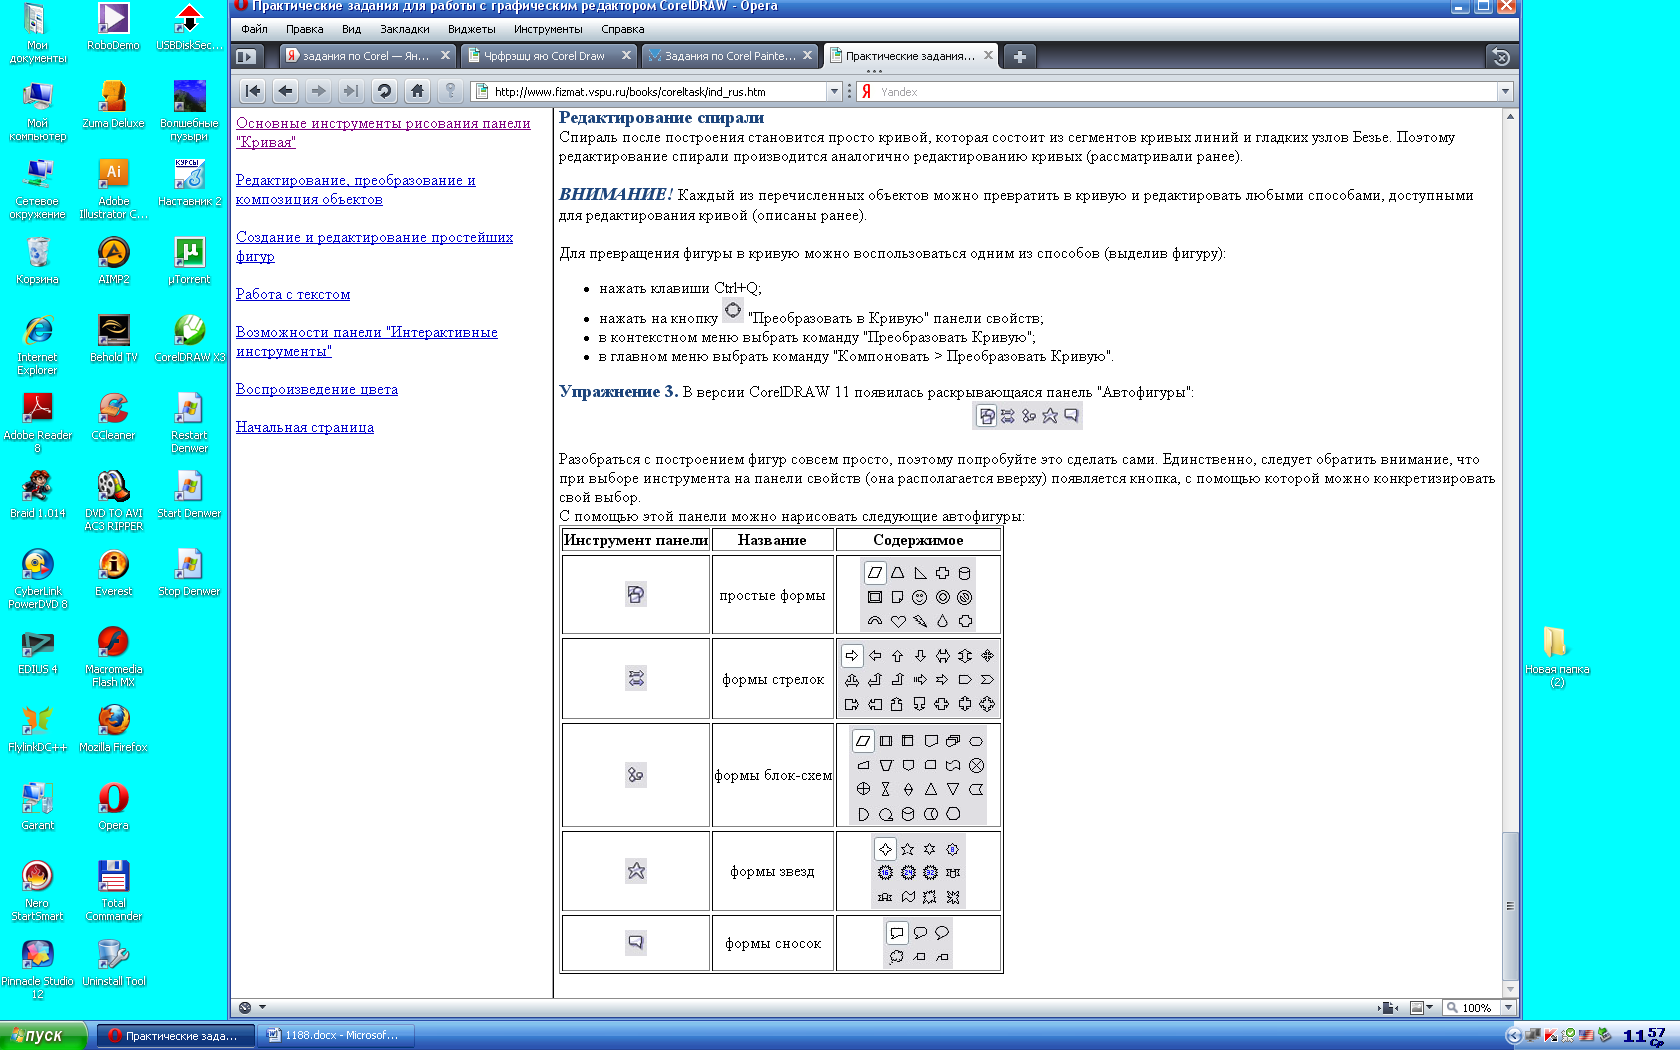Open Adobe Illustrator desktop icon
This screenshot has width=1680, height=1050.
[114, 188]
